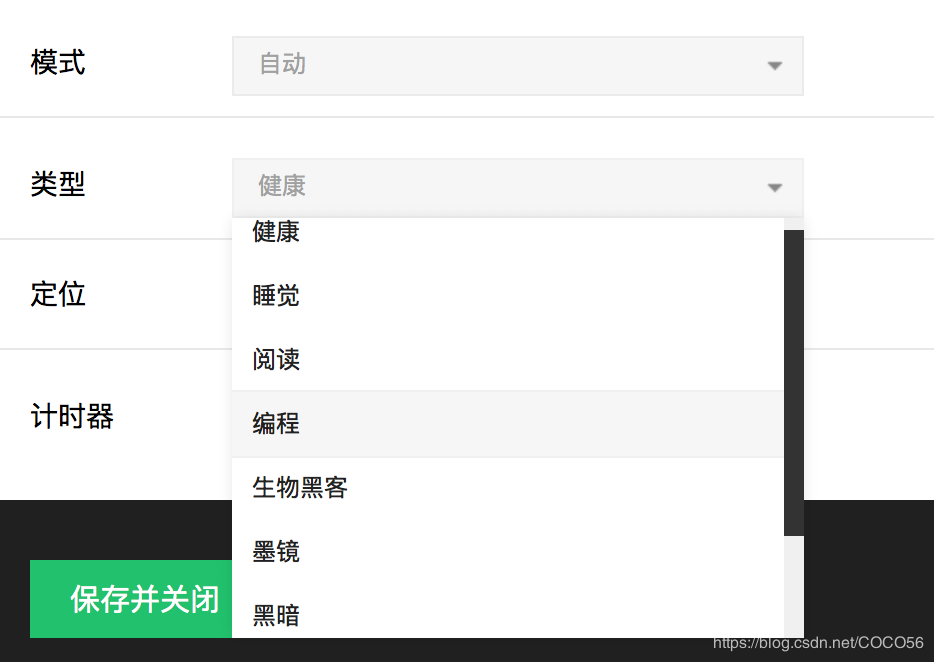Collapse the 类型 dropdown arrow
This screenshot has width=934, height=662.
pyautogui.click(x=775, y=187)
